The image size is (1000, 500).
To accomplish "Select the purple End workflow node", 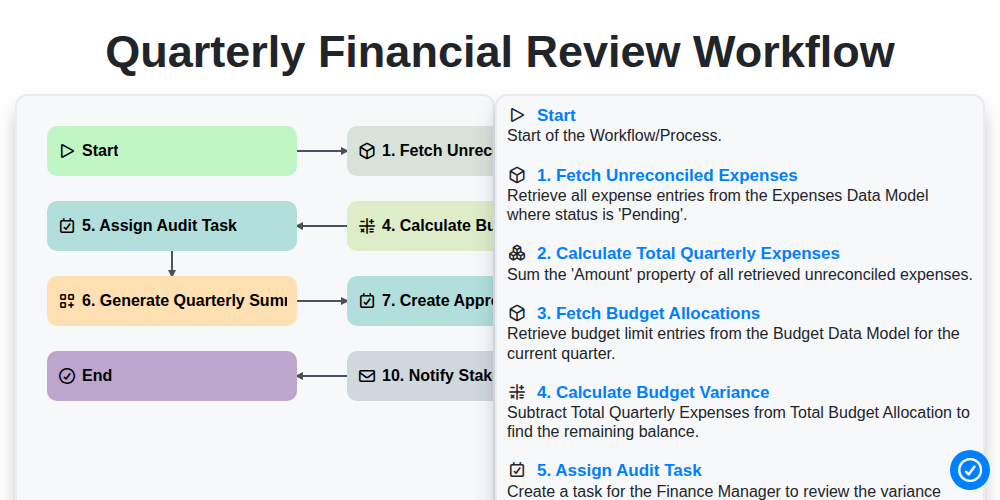I will (172, 376).
